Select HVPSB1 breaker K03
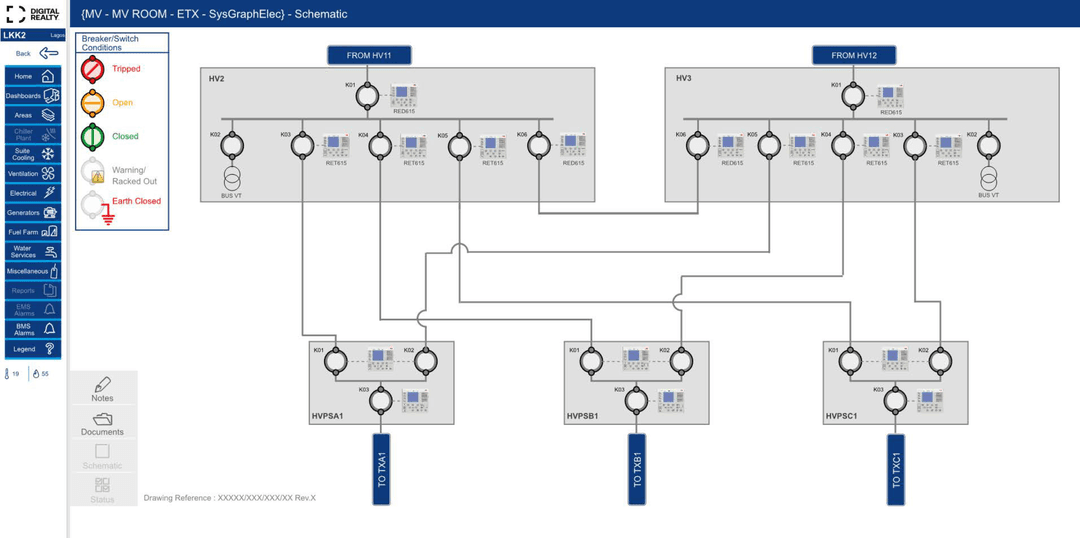The image size is (1080, 538). pos(636,400)
